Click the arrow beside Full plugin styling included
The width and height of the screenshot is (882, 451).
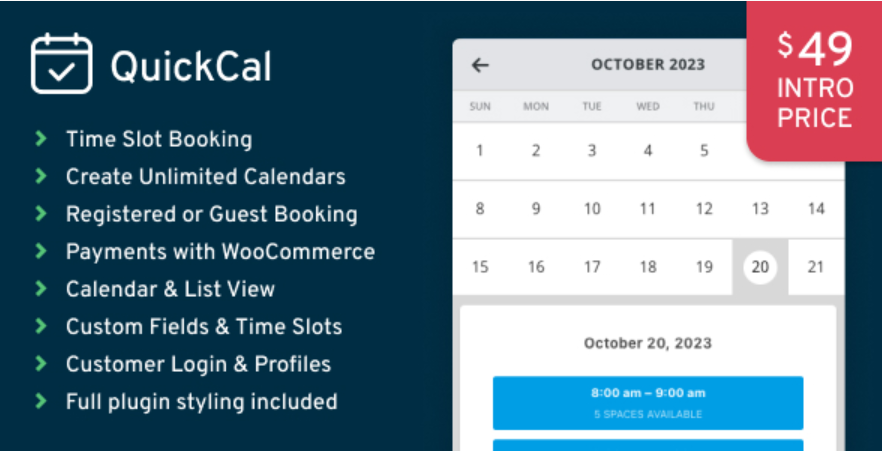pyautogui.click(x=41, y=402)
